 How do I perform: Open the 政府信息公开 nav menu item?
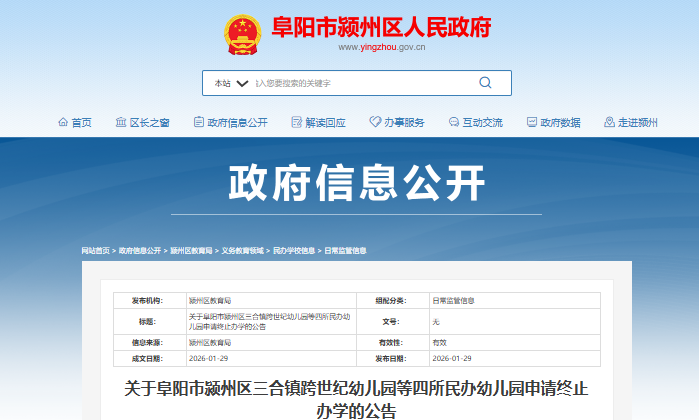click(x=238, y=123)
